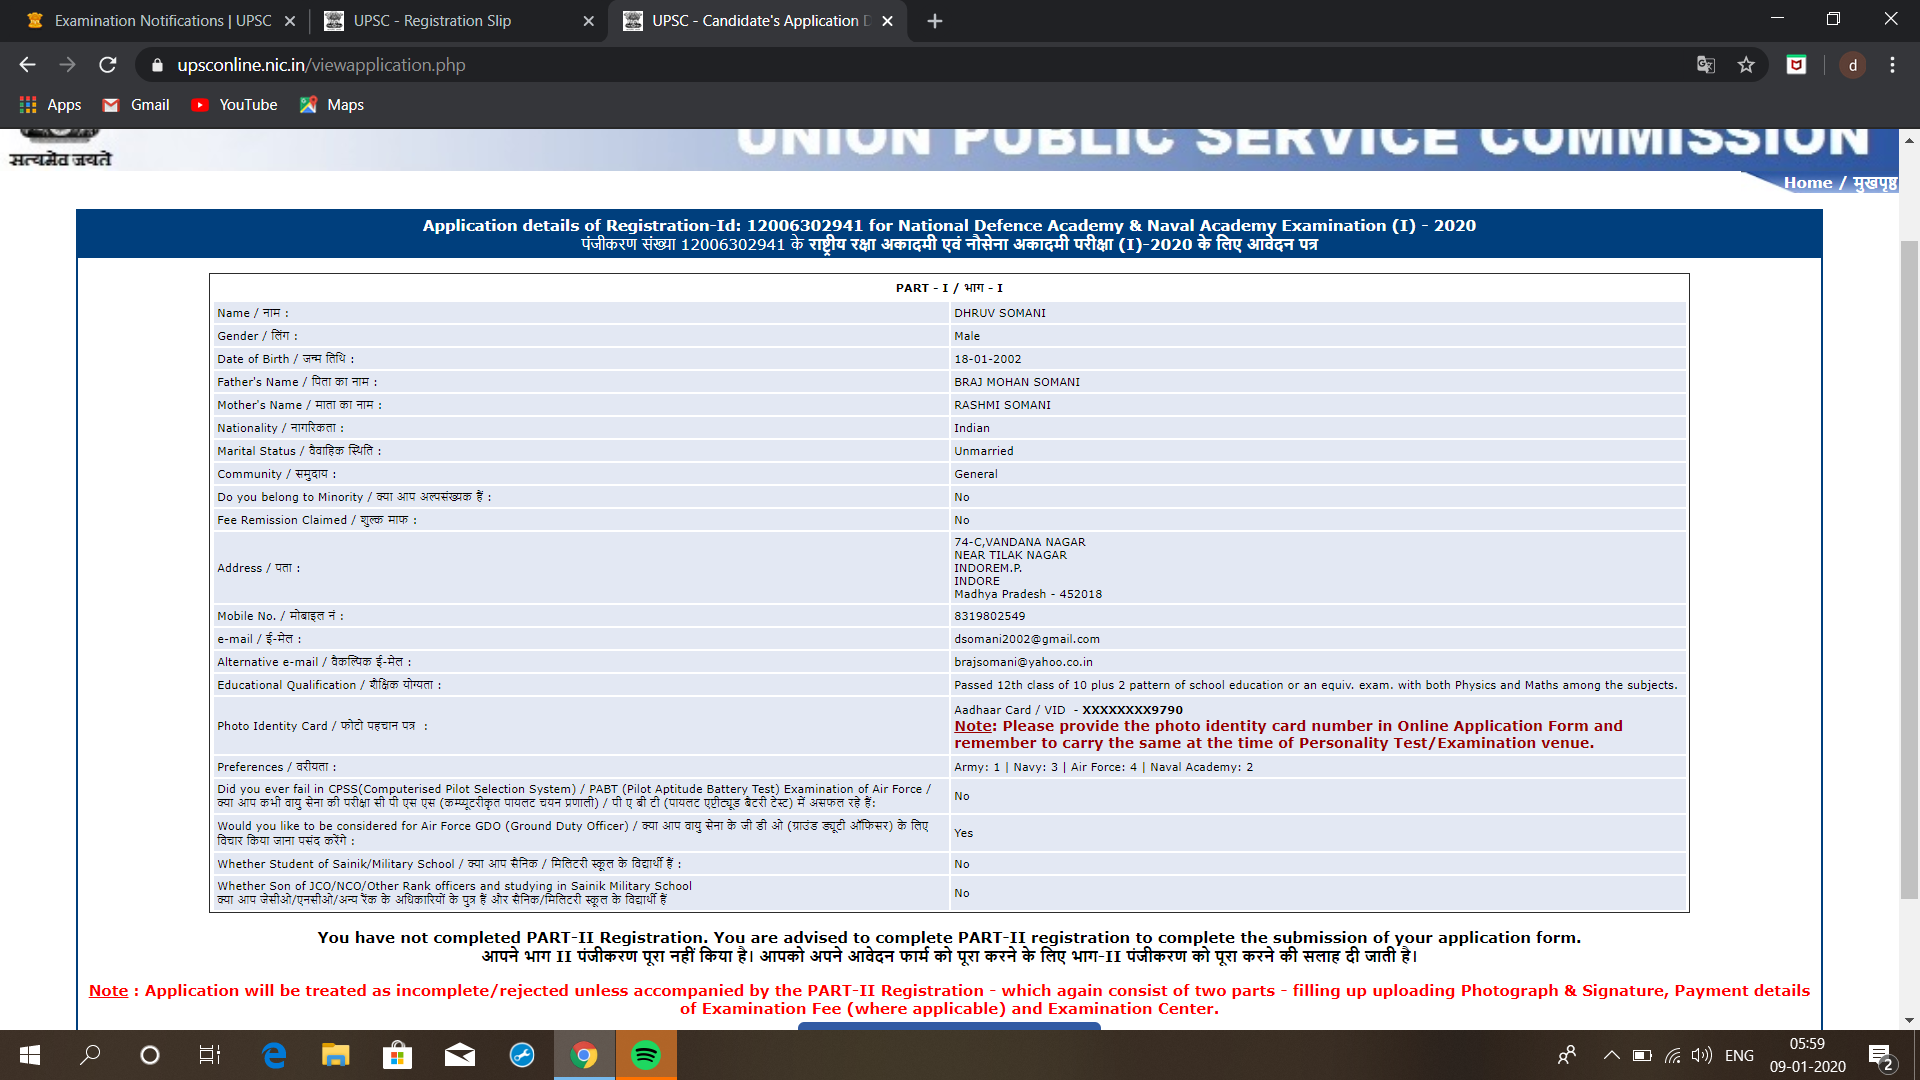
Task: Open a new browser tab
Action: (x=935, y=21)
